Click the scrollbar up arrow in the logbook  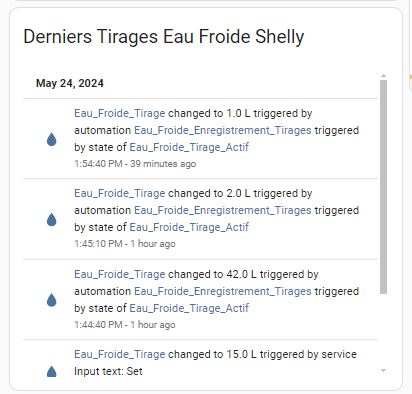383,76
